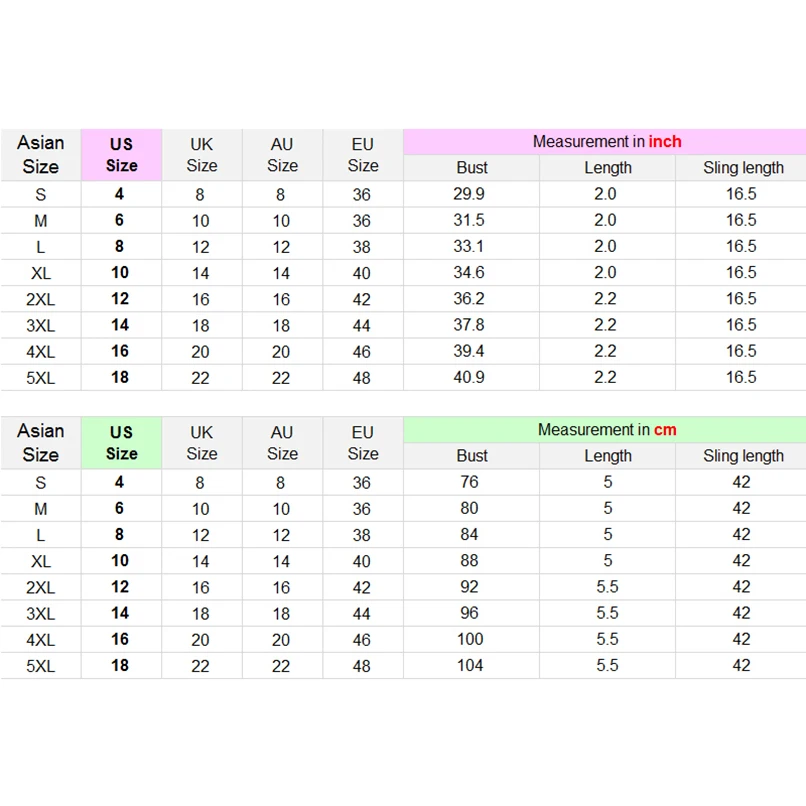806x806 pixels.
Task: Click Sling length header in inch table
Action: 742,168
